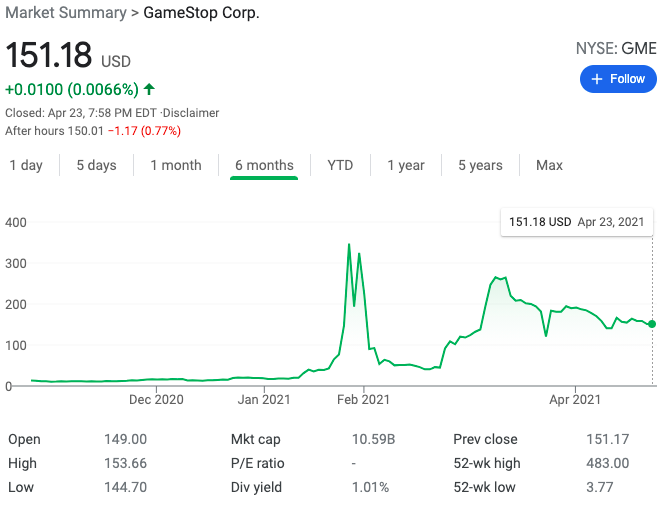Click the After hours 150.01 text

(x=54, y=131)
